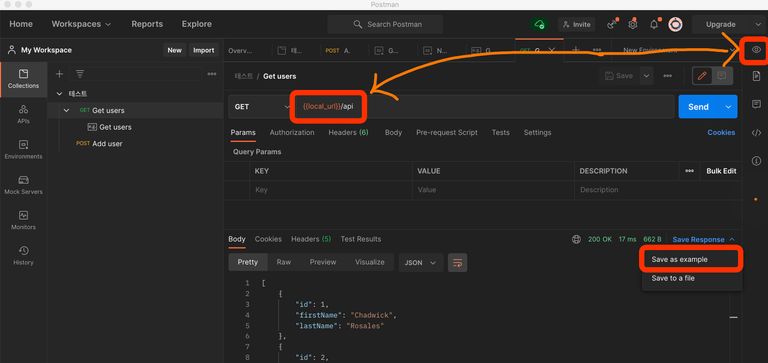Collapse the GET Get users request chevron

[x=67, y=110]
